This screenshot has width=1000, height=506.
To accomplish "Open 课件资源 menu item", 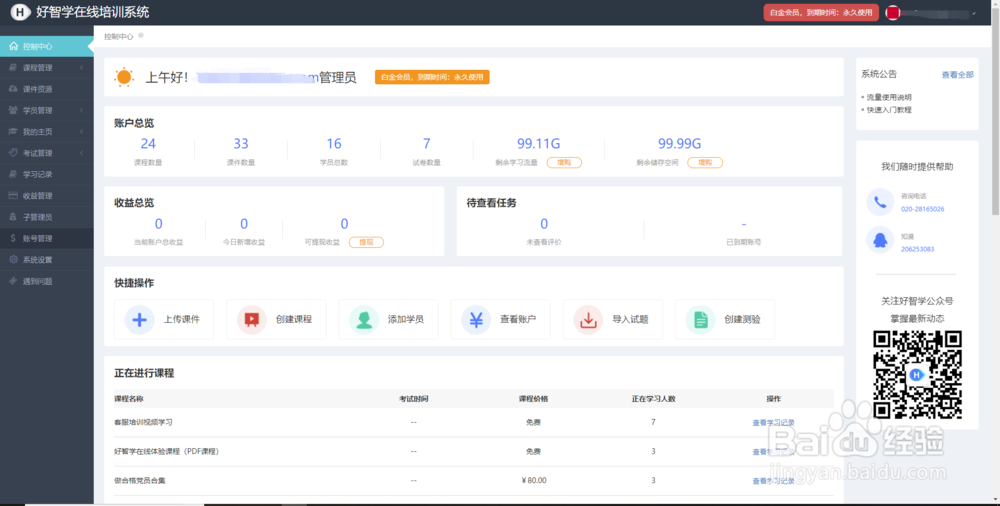I will [47, 89].
